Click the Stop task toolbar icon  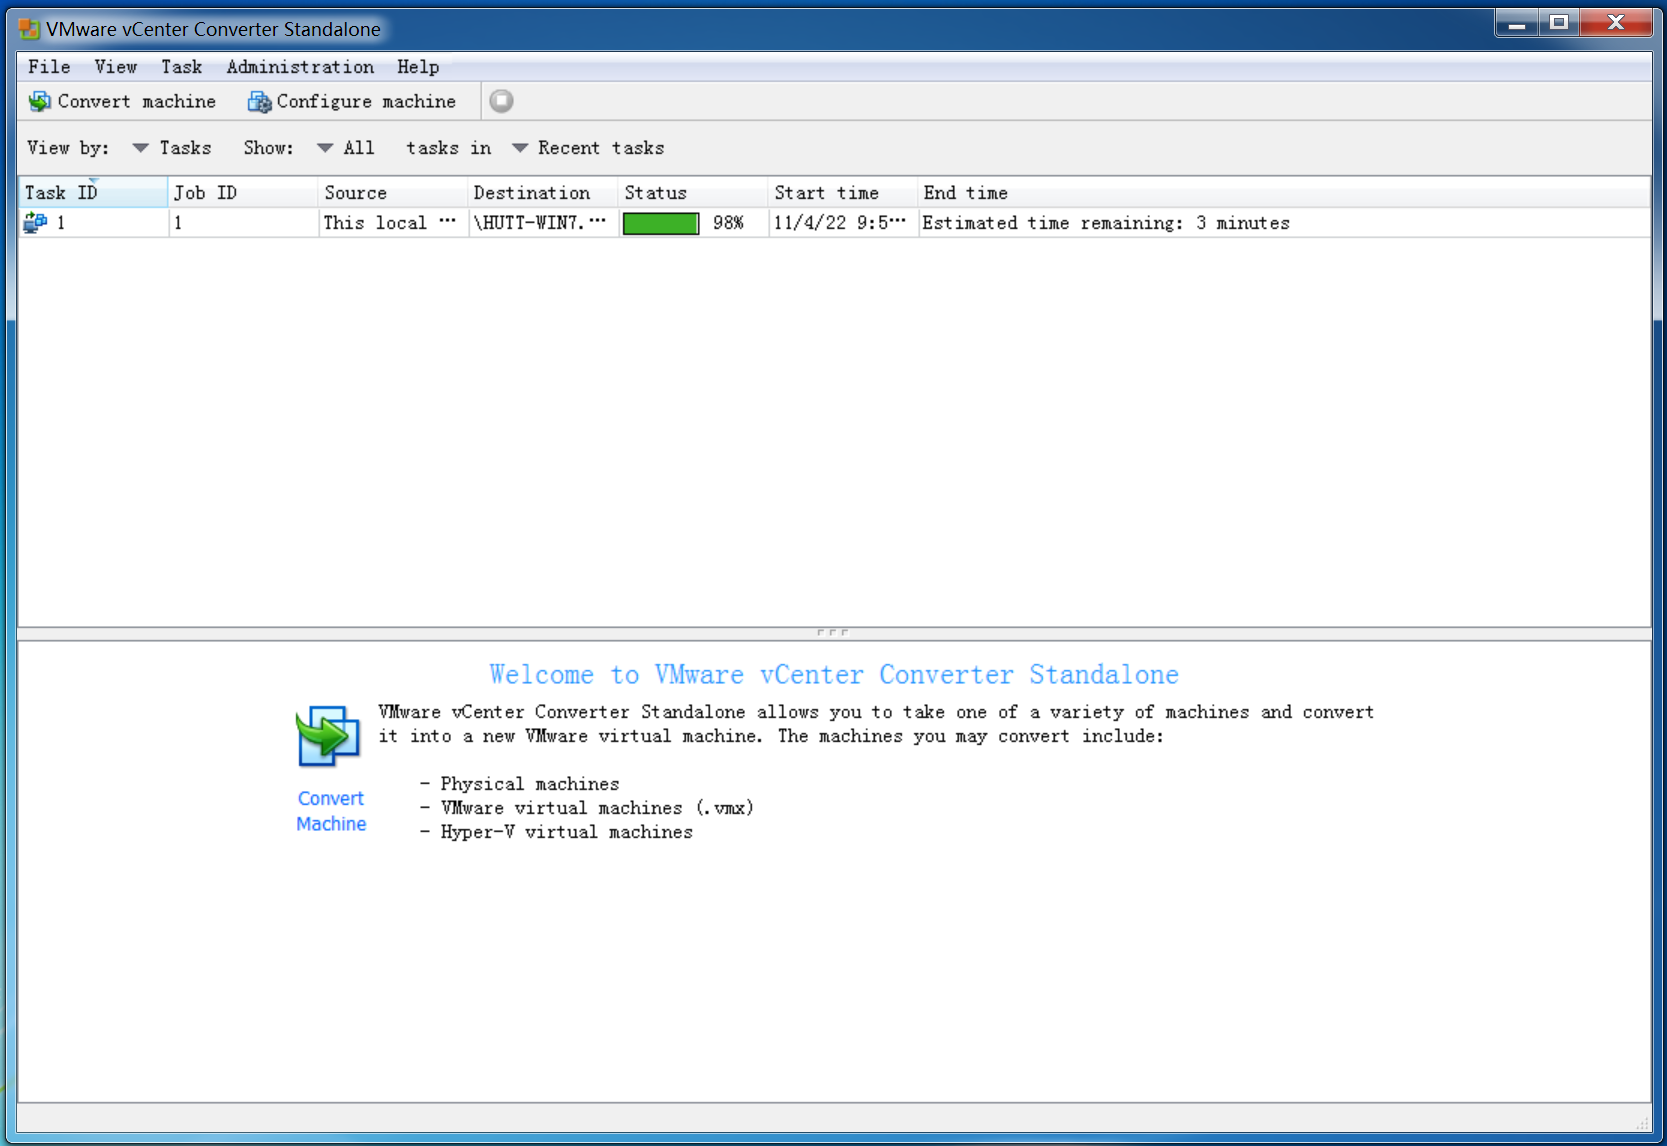coord(501,101)
